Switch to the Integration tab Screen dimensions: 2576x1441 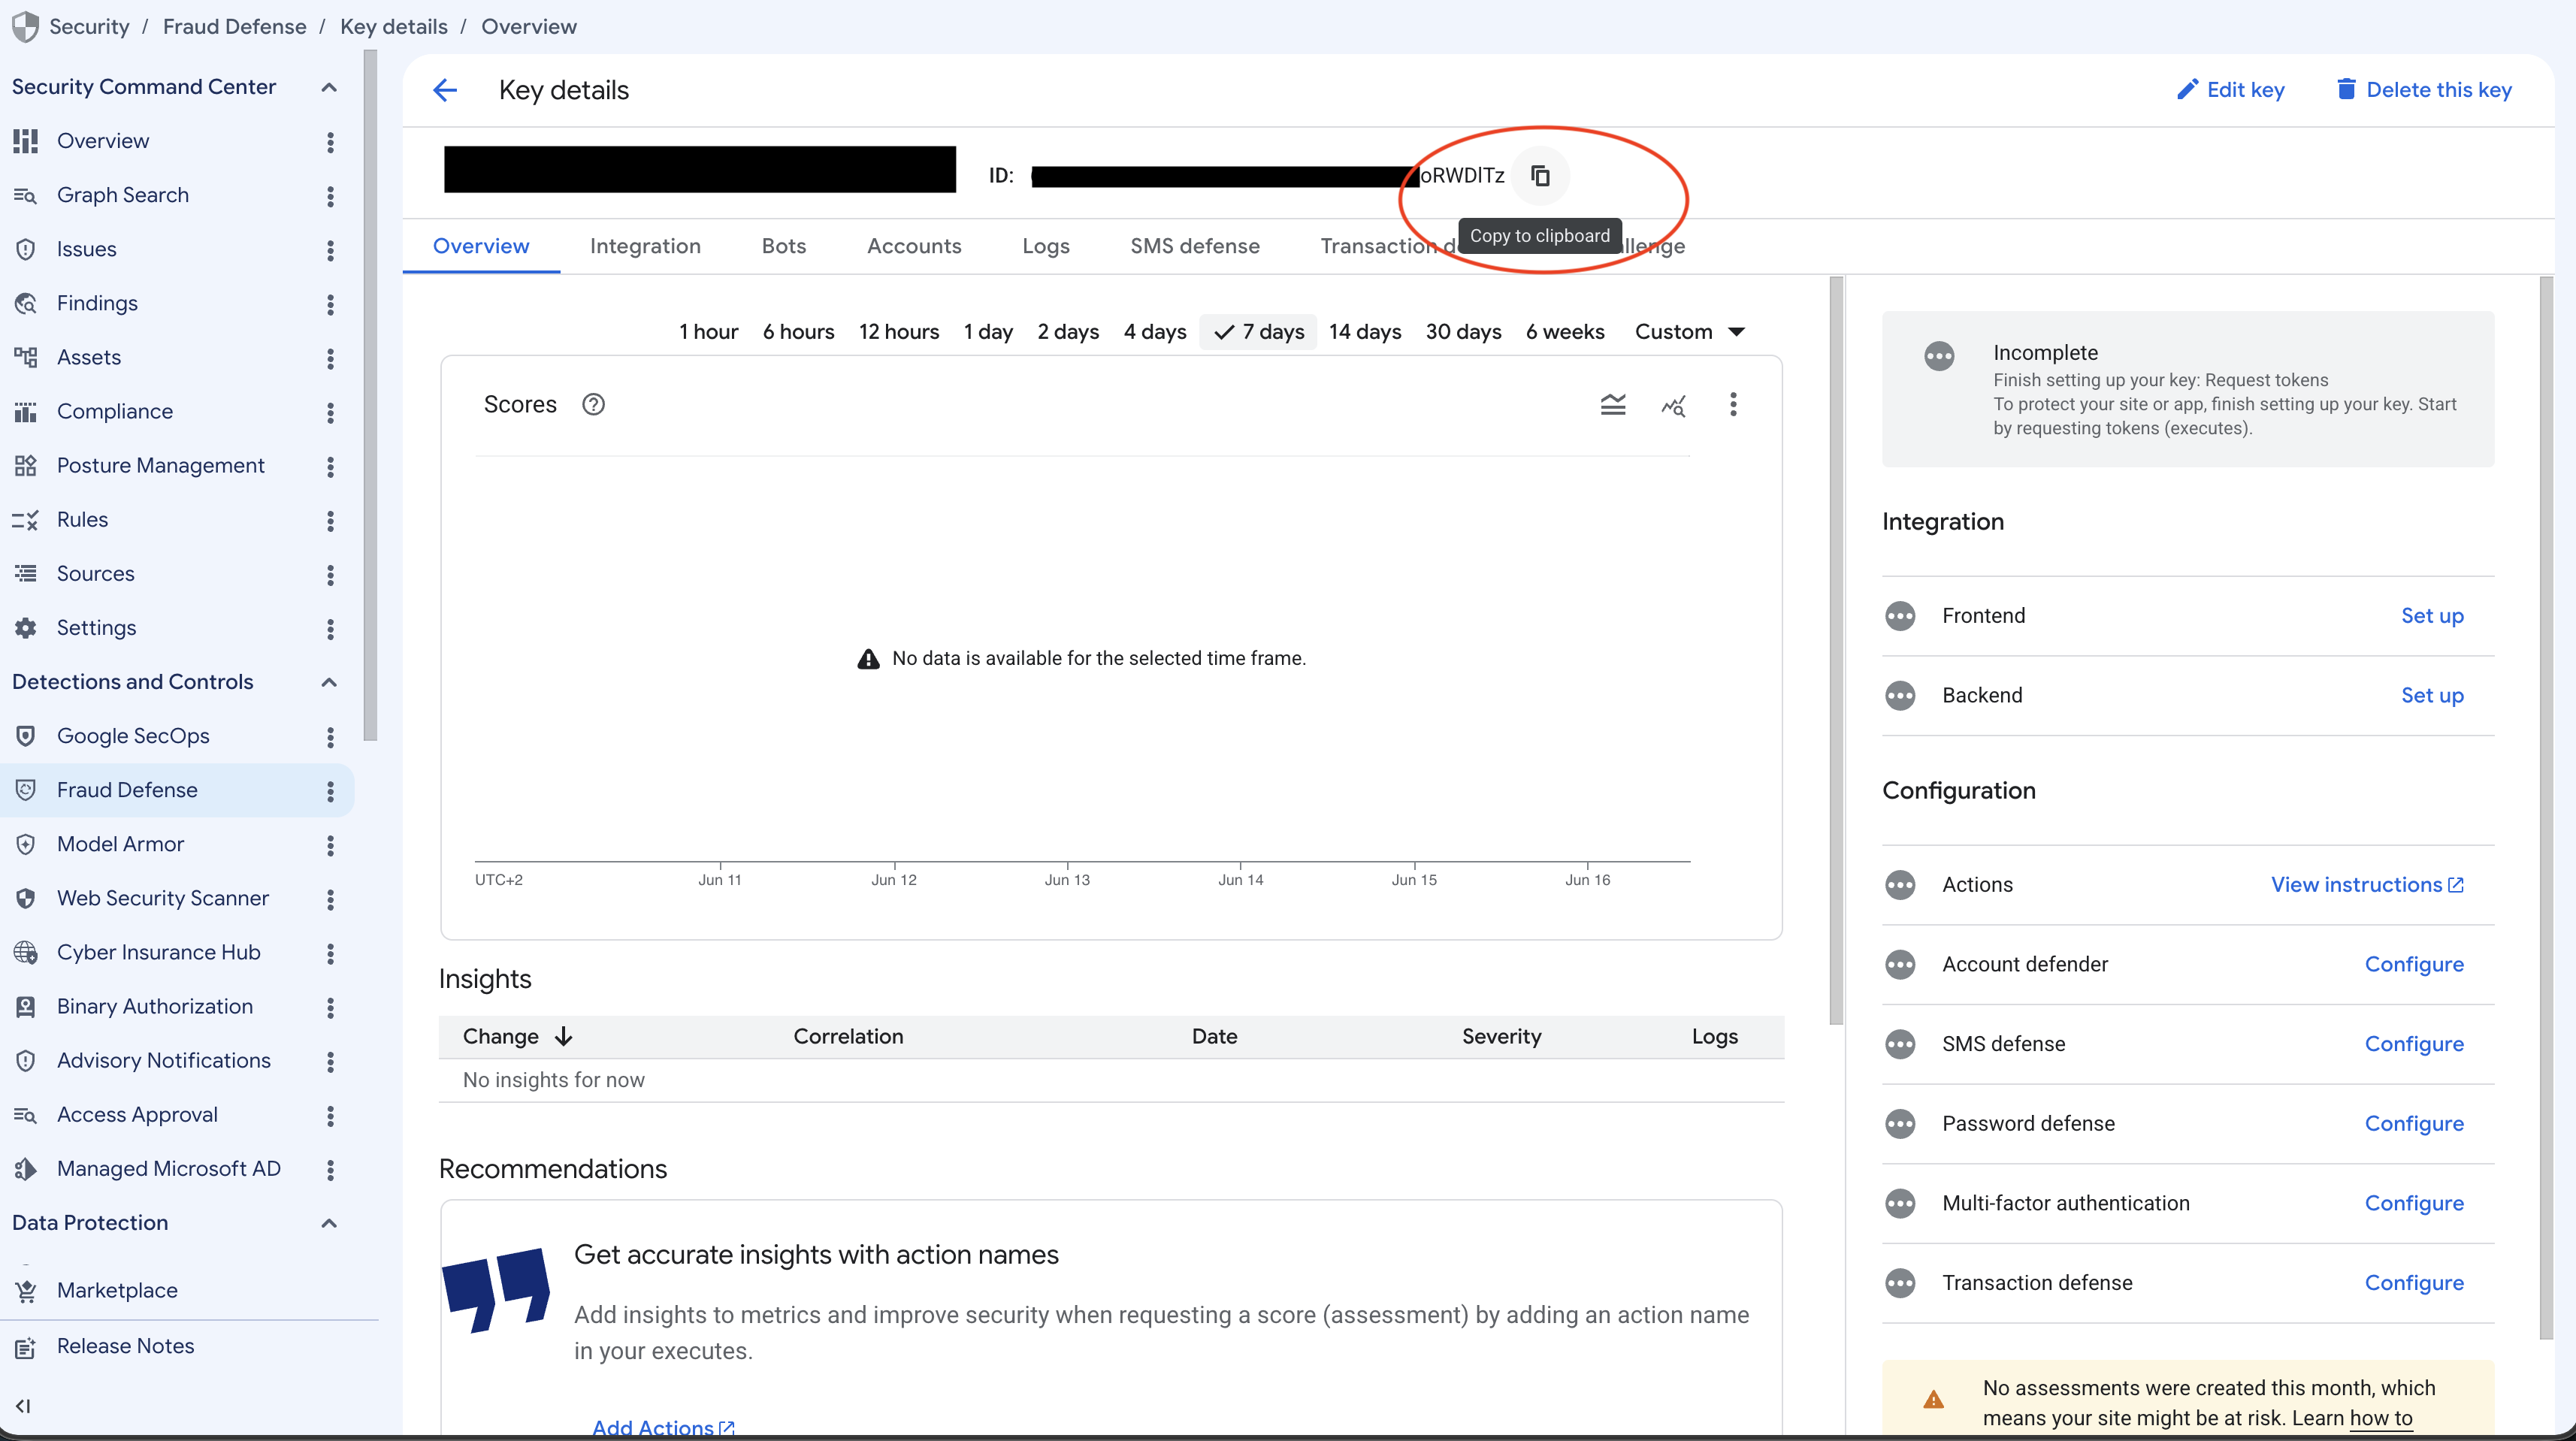coord(645,246)
